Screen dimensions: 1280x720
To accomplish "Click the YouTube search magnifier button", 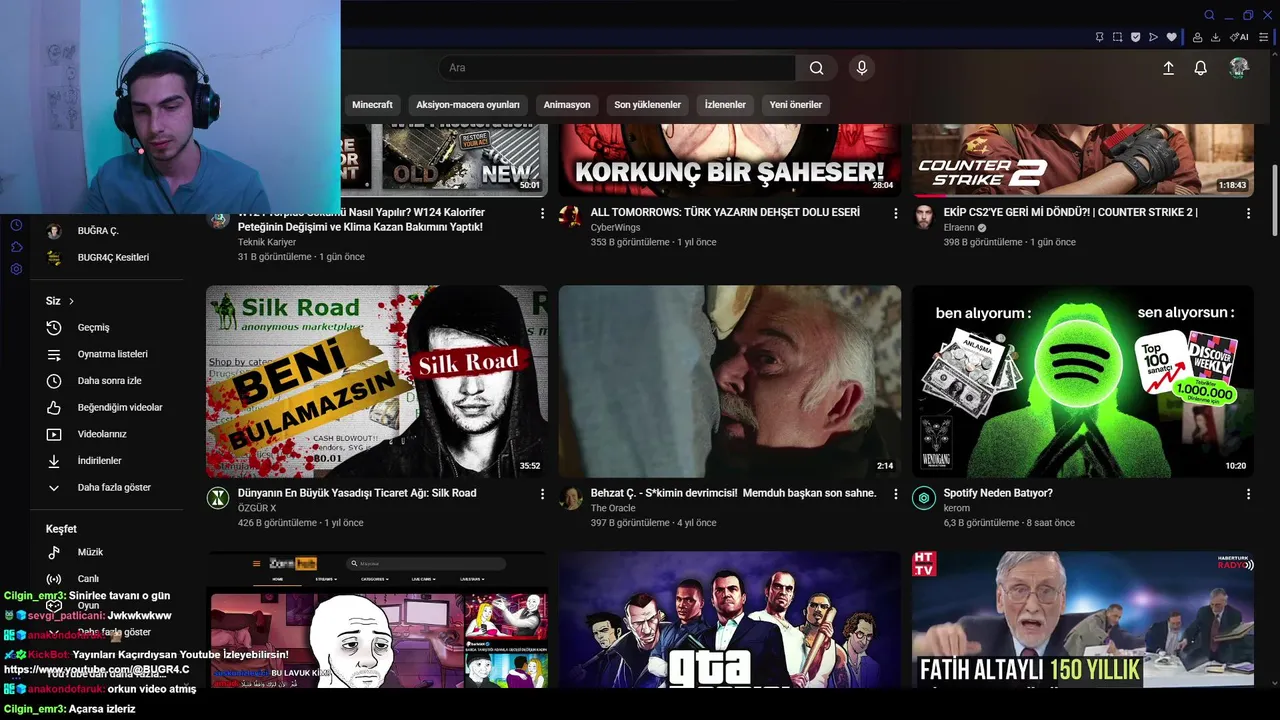I will click(817, 68).
